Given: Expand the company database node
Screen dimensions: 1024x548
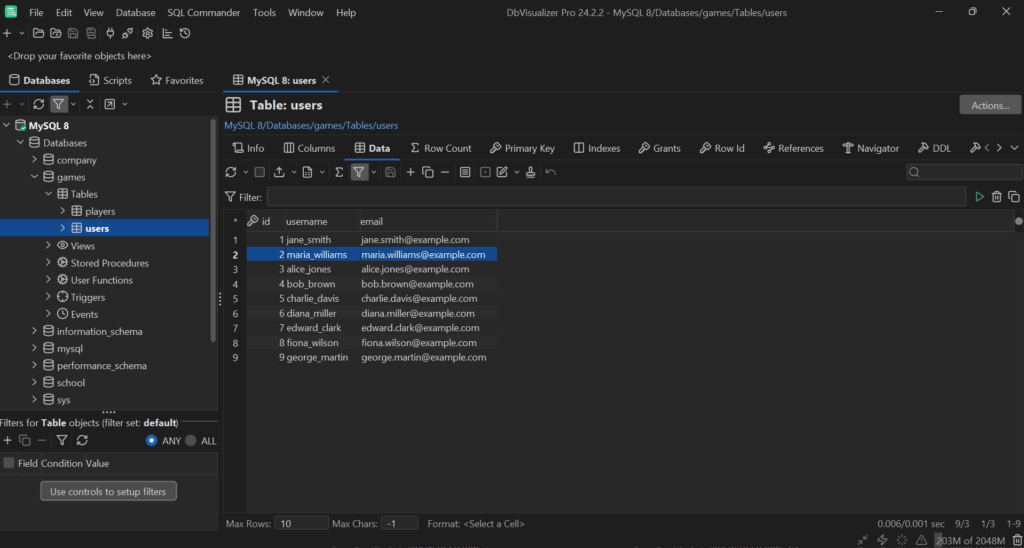Looking at the screenshot, I should coord(35,160).
